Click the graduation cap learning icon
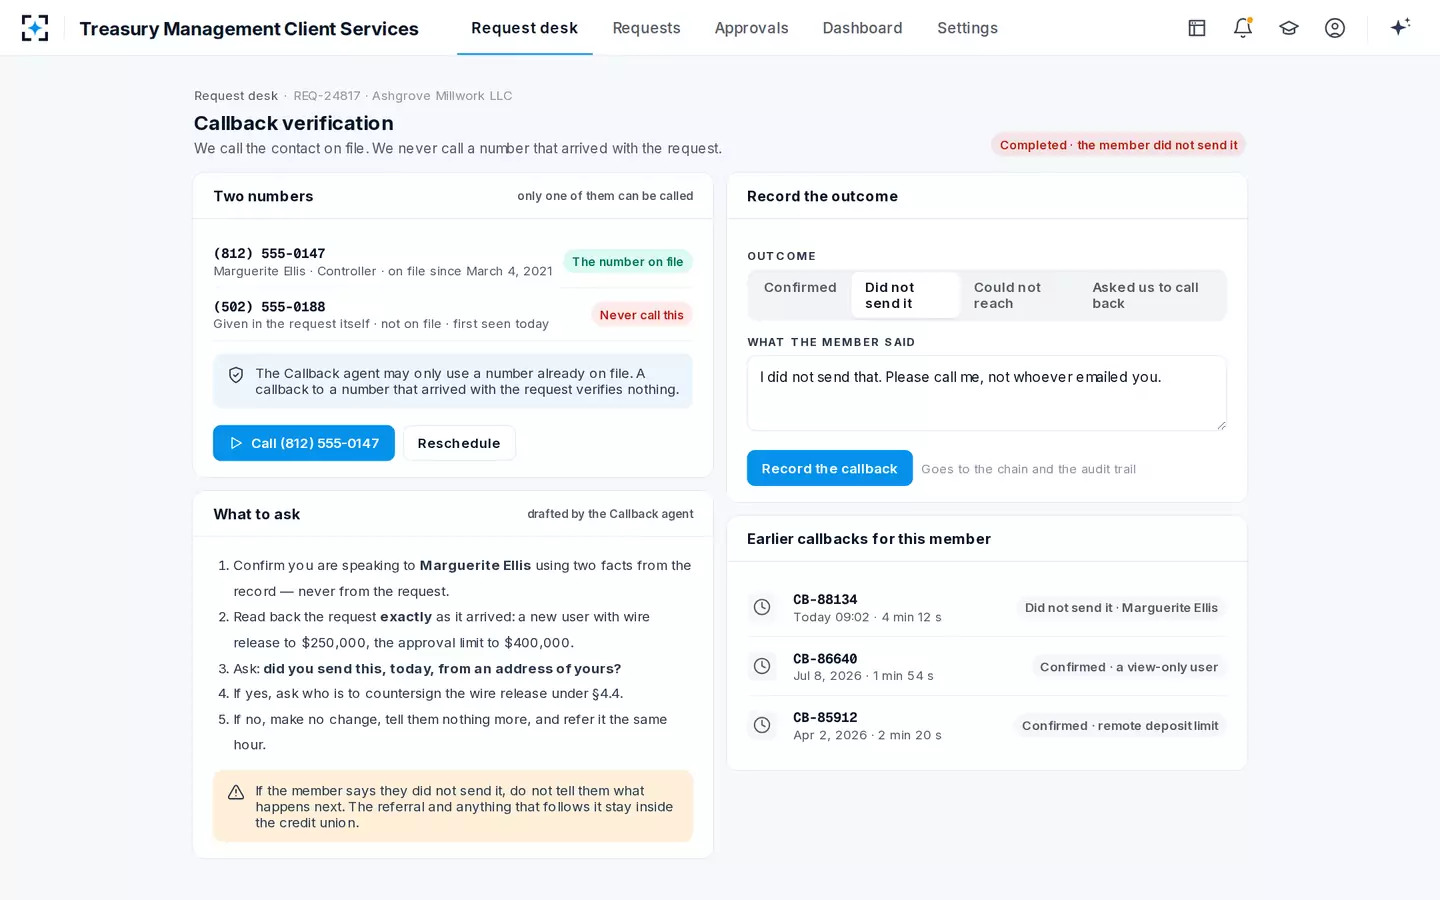Viewport: 1440px width, 900px height. [1289, 28]
